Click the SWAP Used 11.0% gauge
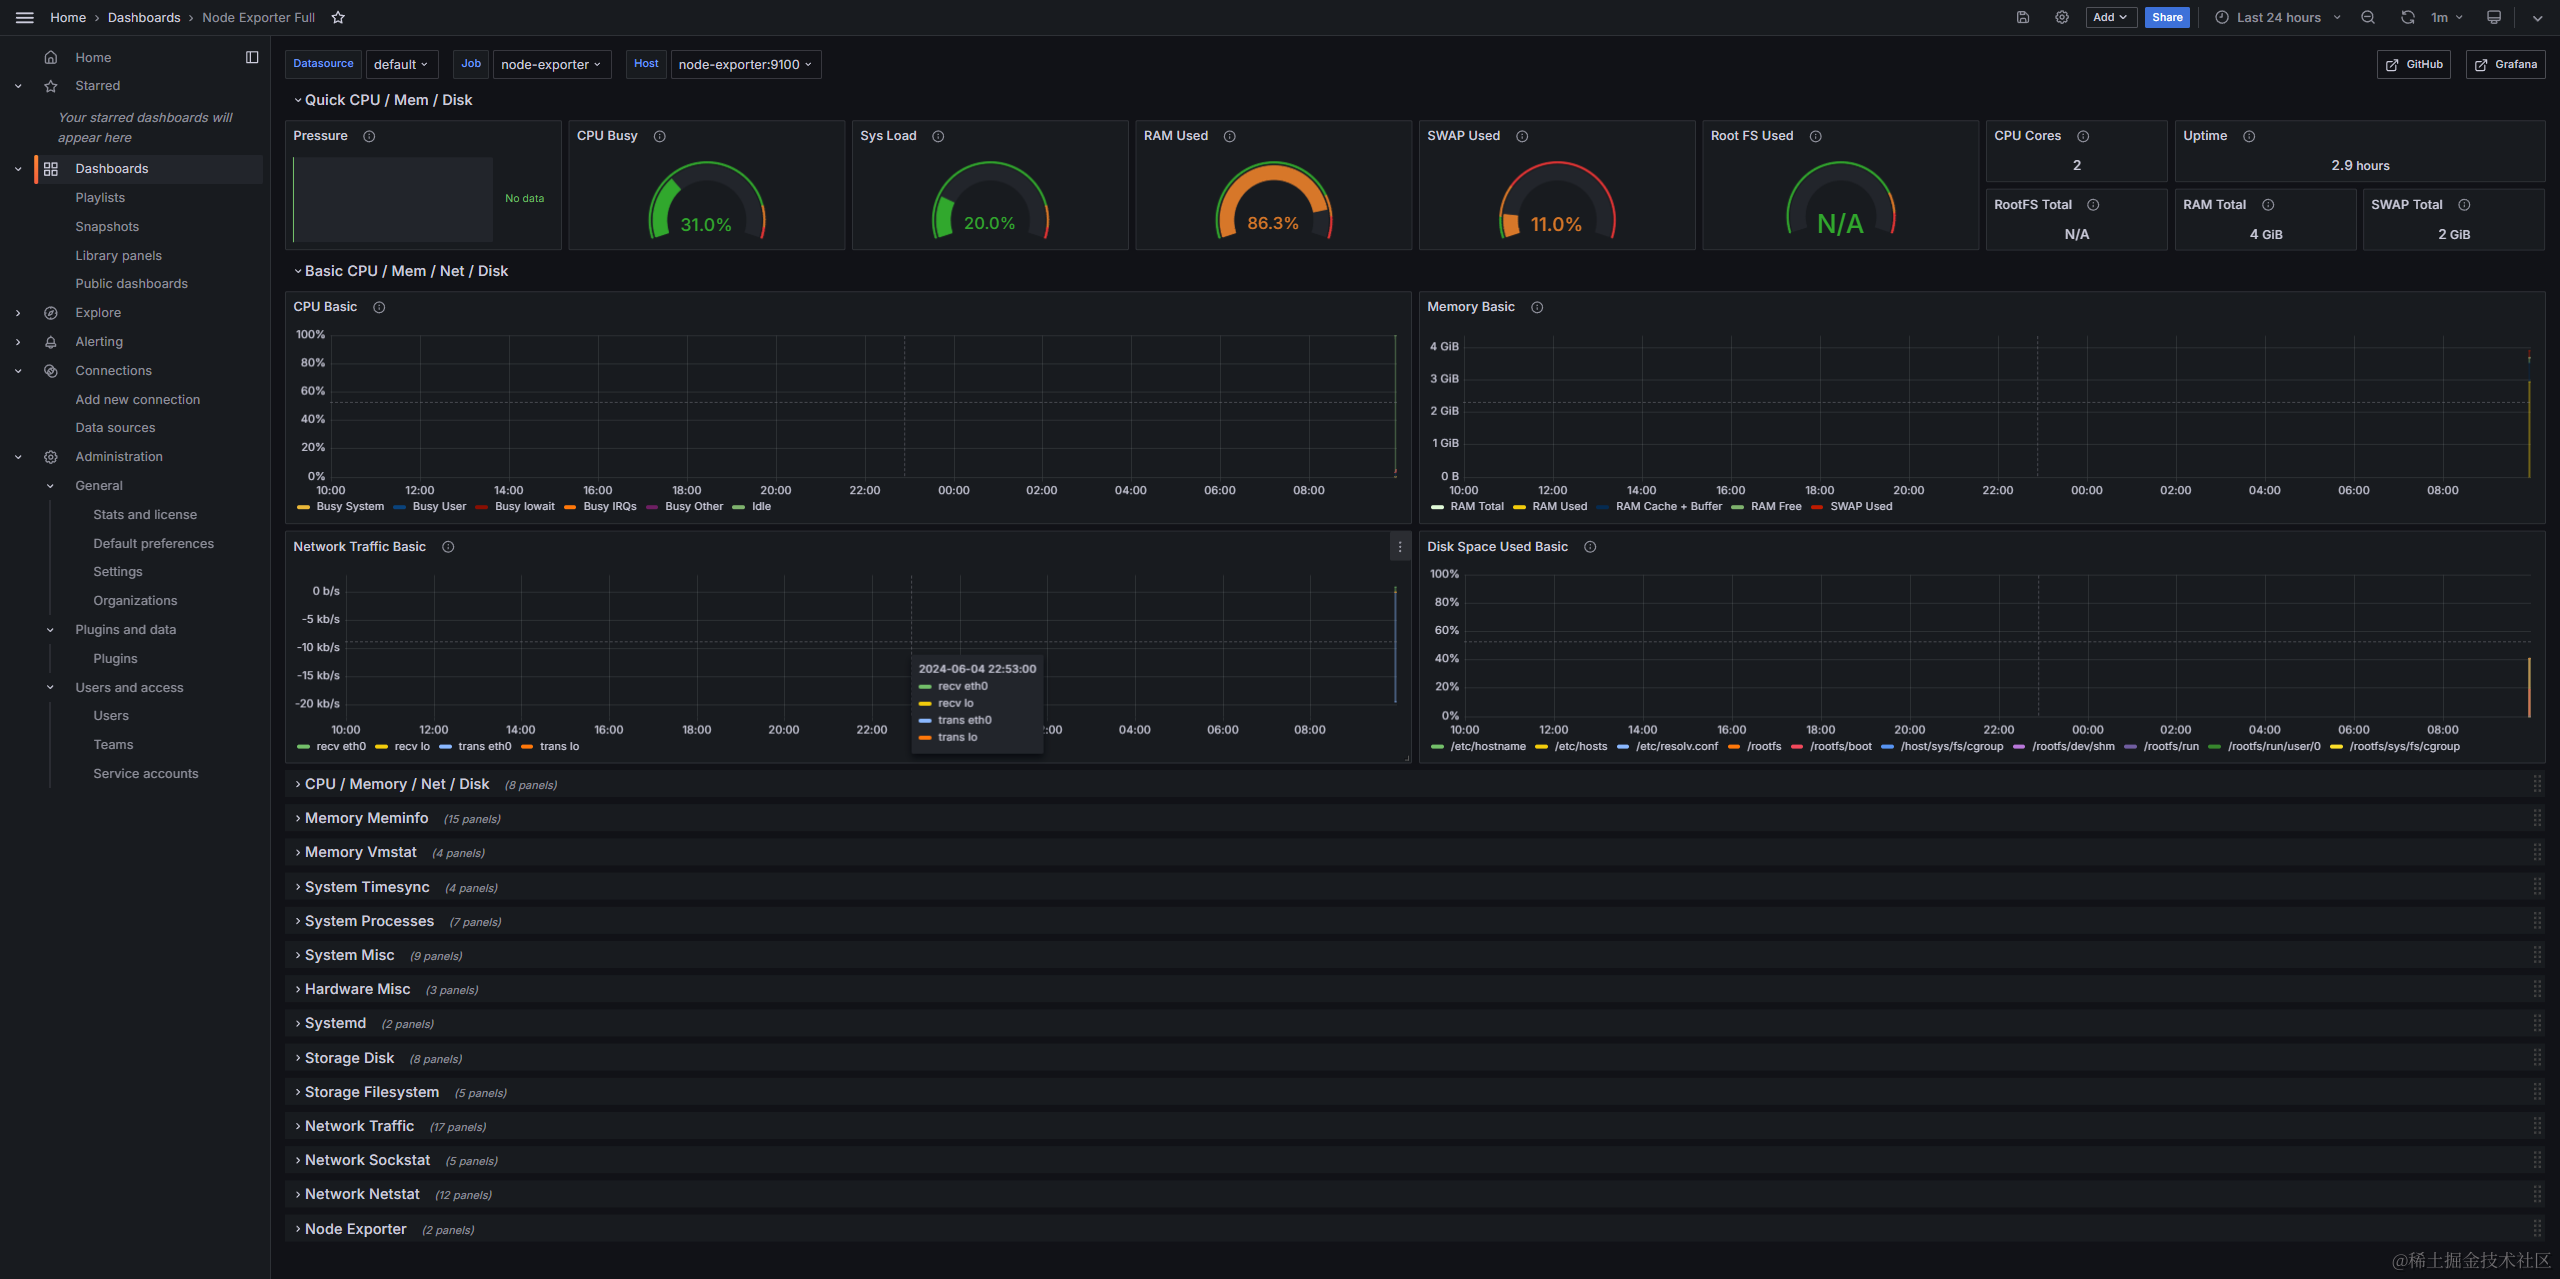 (x=1556, y=201)
